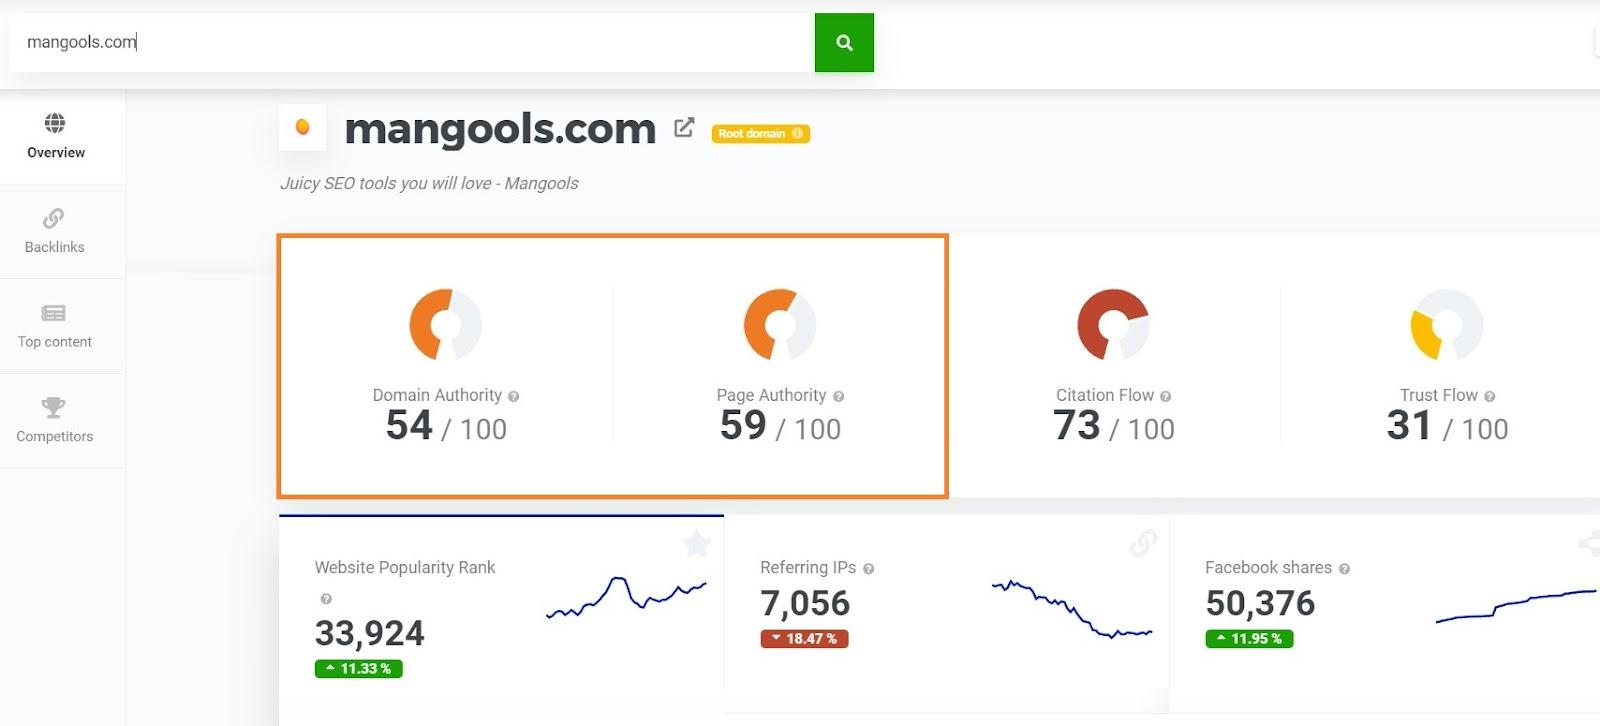Click the green search magnifier button
Viewport: 1600px width, 726px height.
point(844,42)
